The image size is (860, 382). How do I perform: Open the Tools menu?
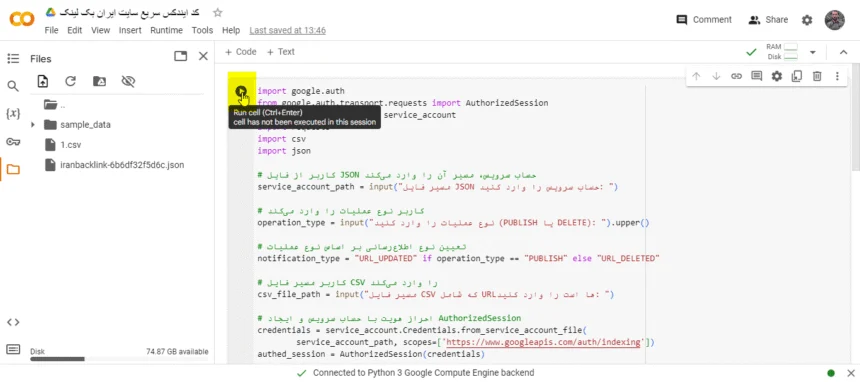(202, 30)
